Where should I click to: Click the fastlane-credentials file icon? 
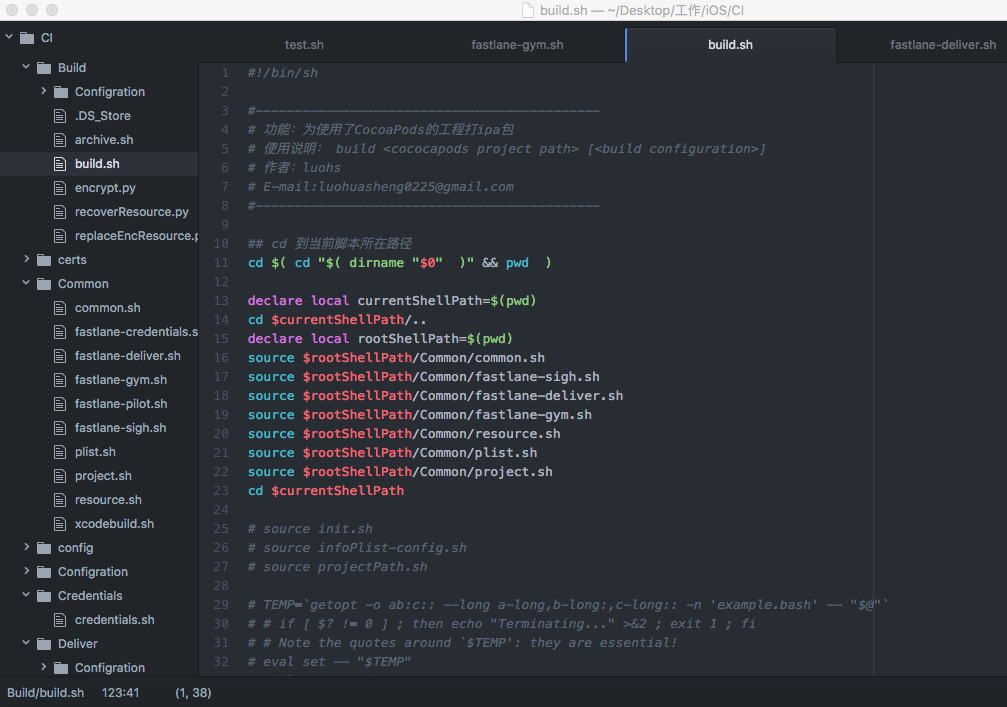(60, 332)
